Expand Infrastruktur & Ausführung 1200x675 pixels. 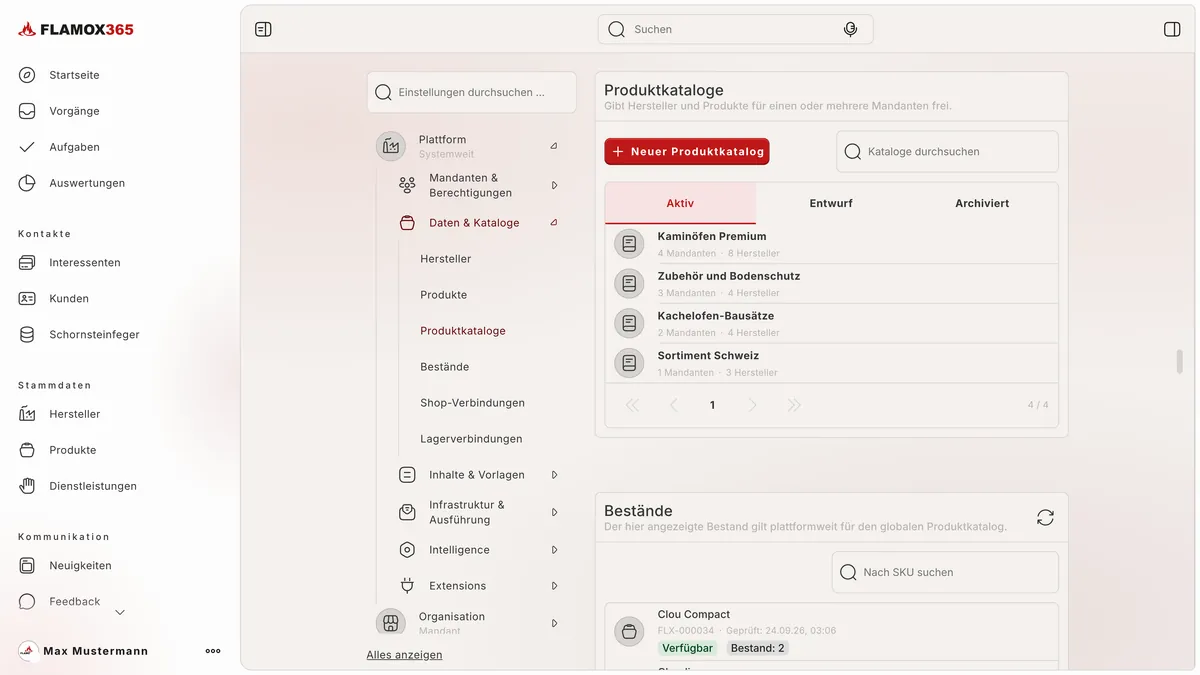click(554, 512)
